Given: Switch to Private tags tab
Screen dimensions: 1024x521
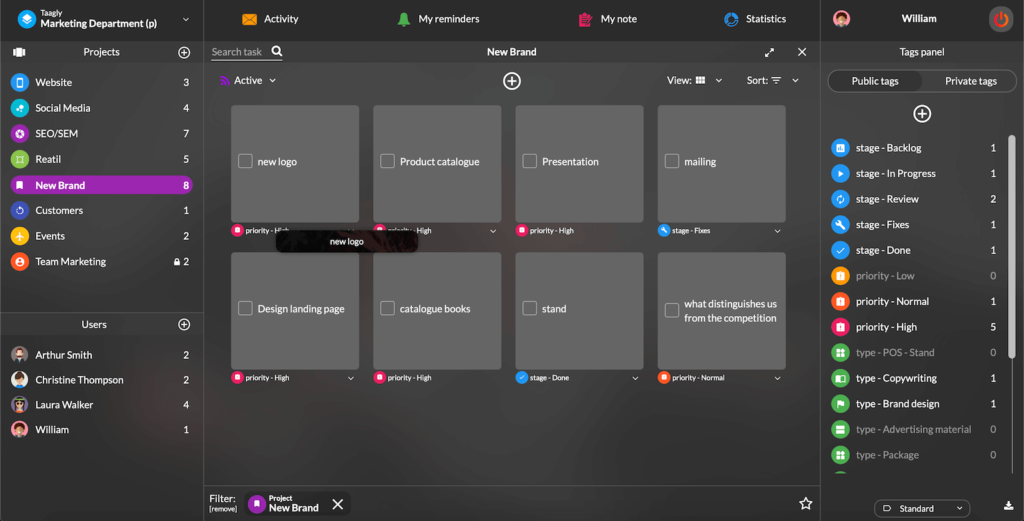Looking at the screenshot, I should click(x=970, y=81).
